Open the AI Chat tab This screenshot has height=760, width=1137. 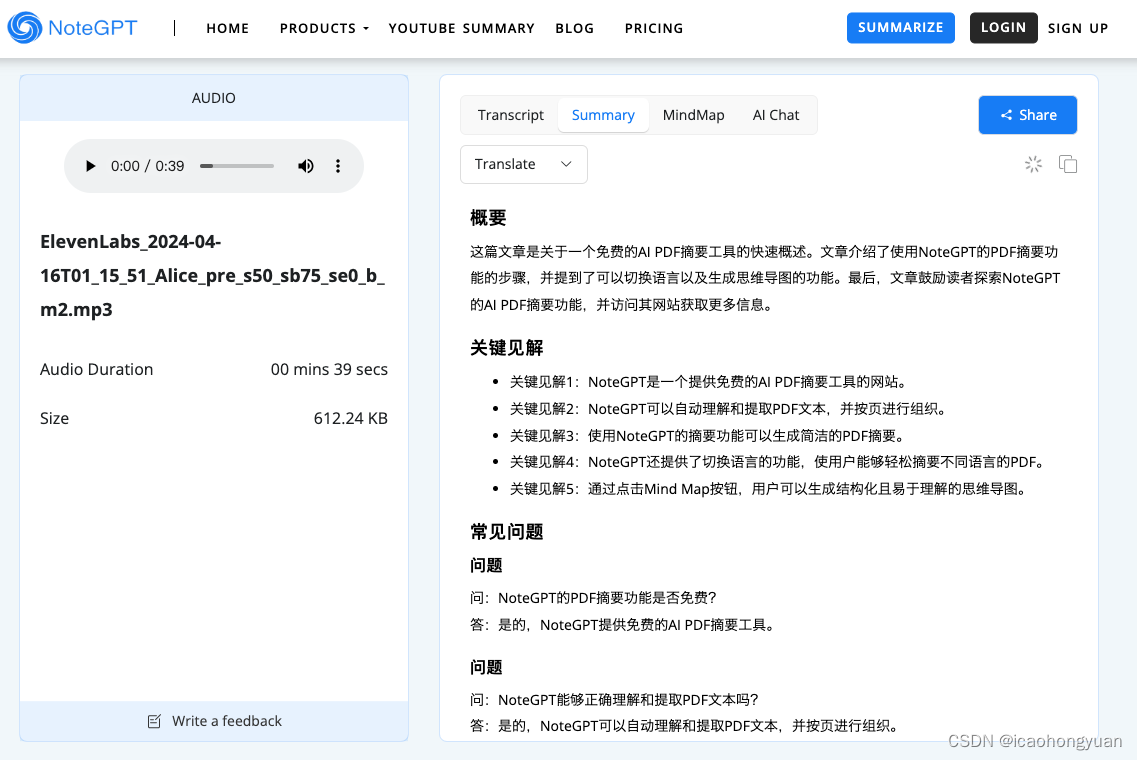click(x=776, y=115)
